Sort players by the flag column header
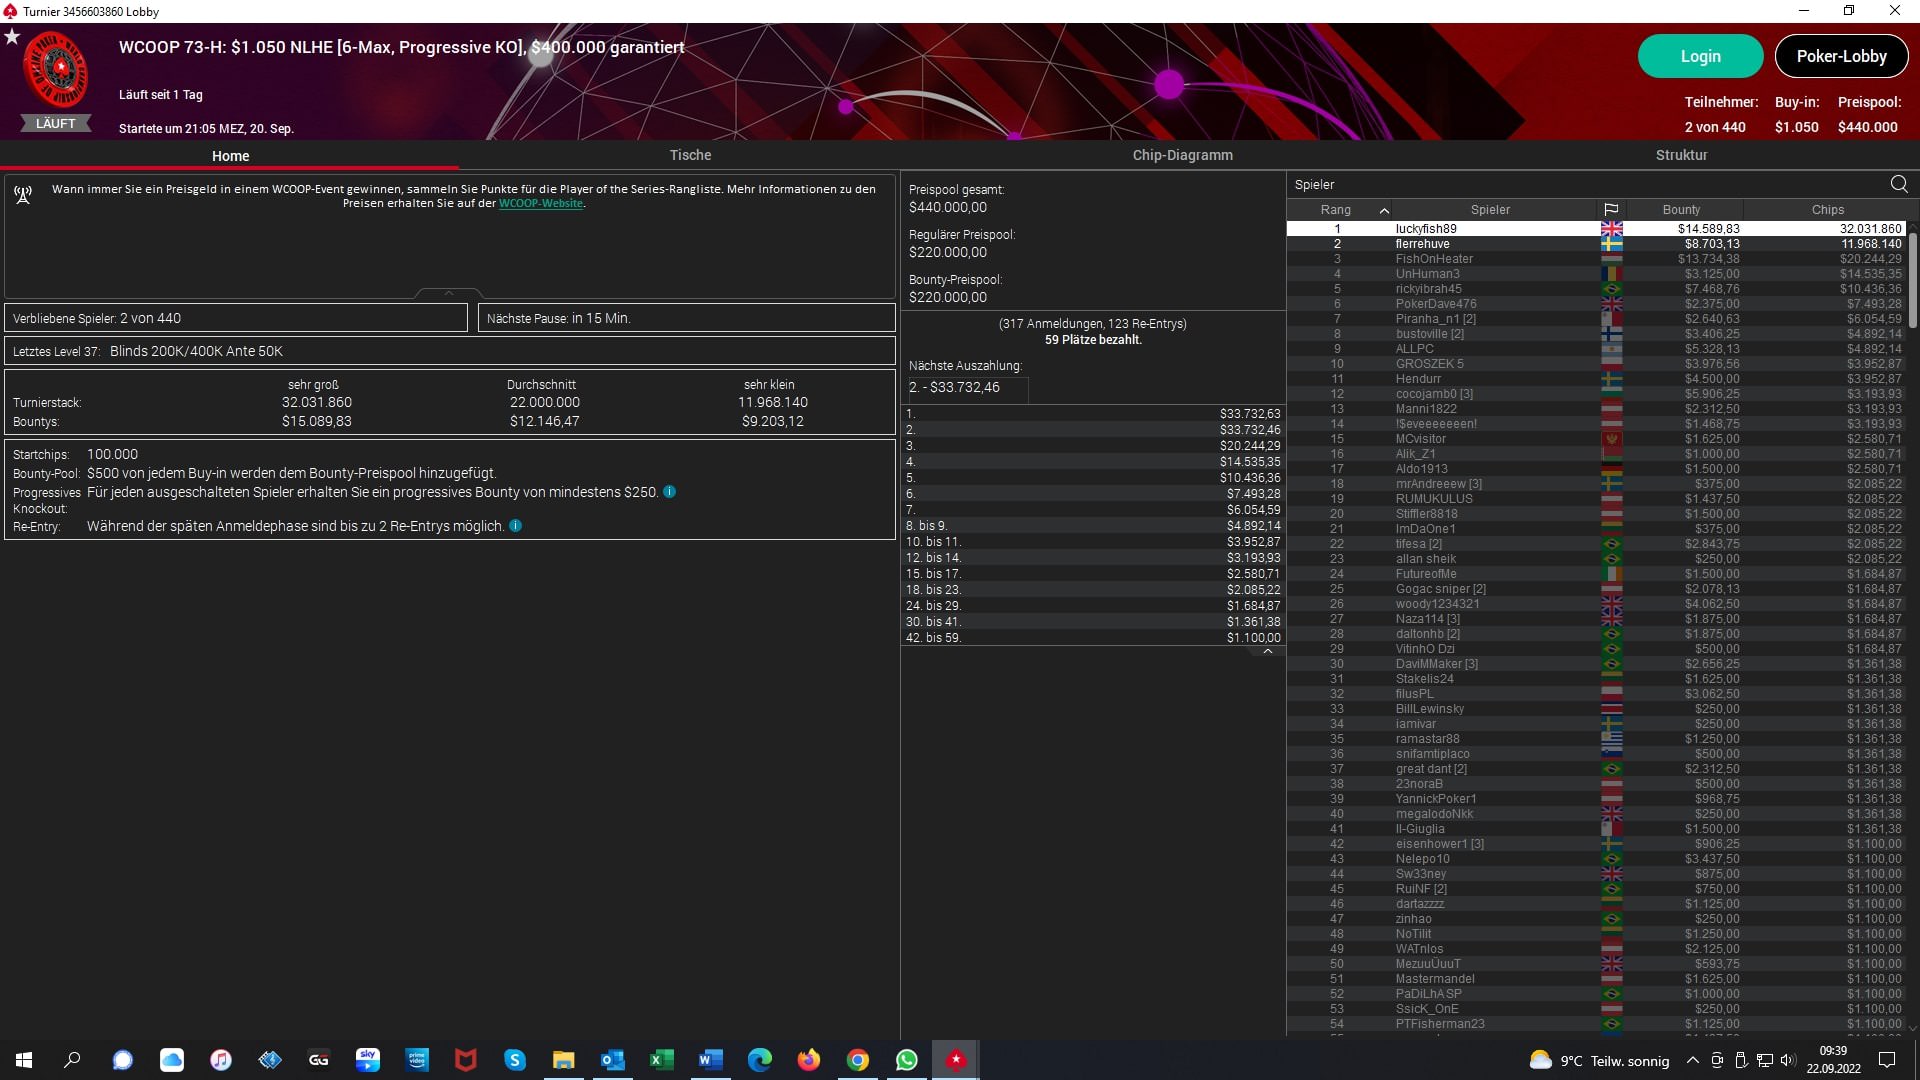 click(x=1611, y=210)
